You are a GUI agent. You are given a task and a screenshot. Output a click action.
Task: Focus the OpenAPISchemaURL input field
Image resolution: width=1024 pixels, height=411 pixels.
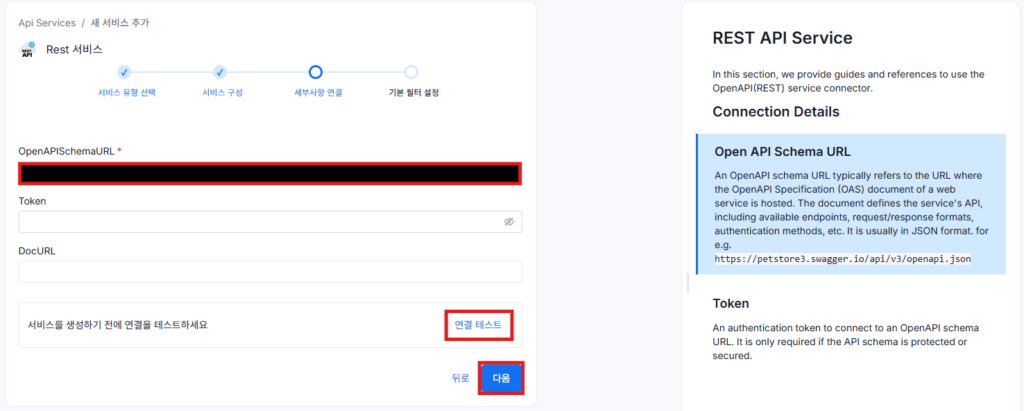click(x=269, y=173)
